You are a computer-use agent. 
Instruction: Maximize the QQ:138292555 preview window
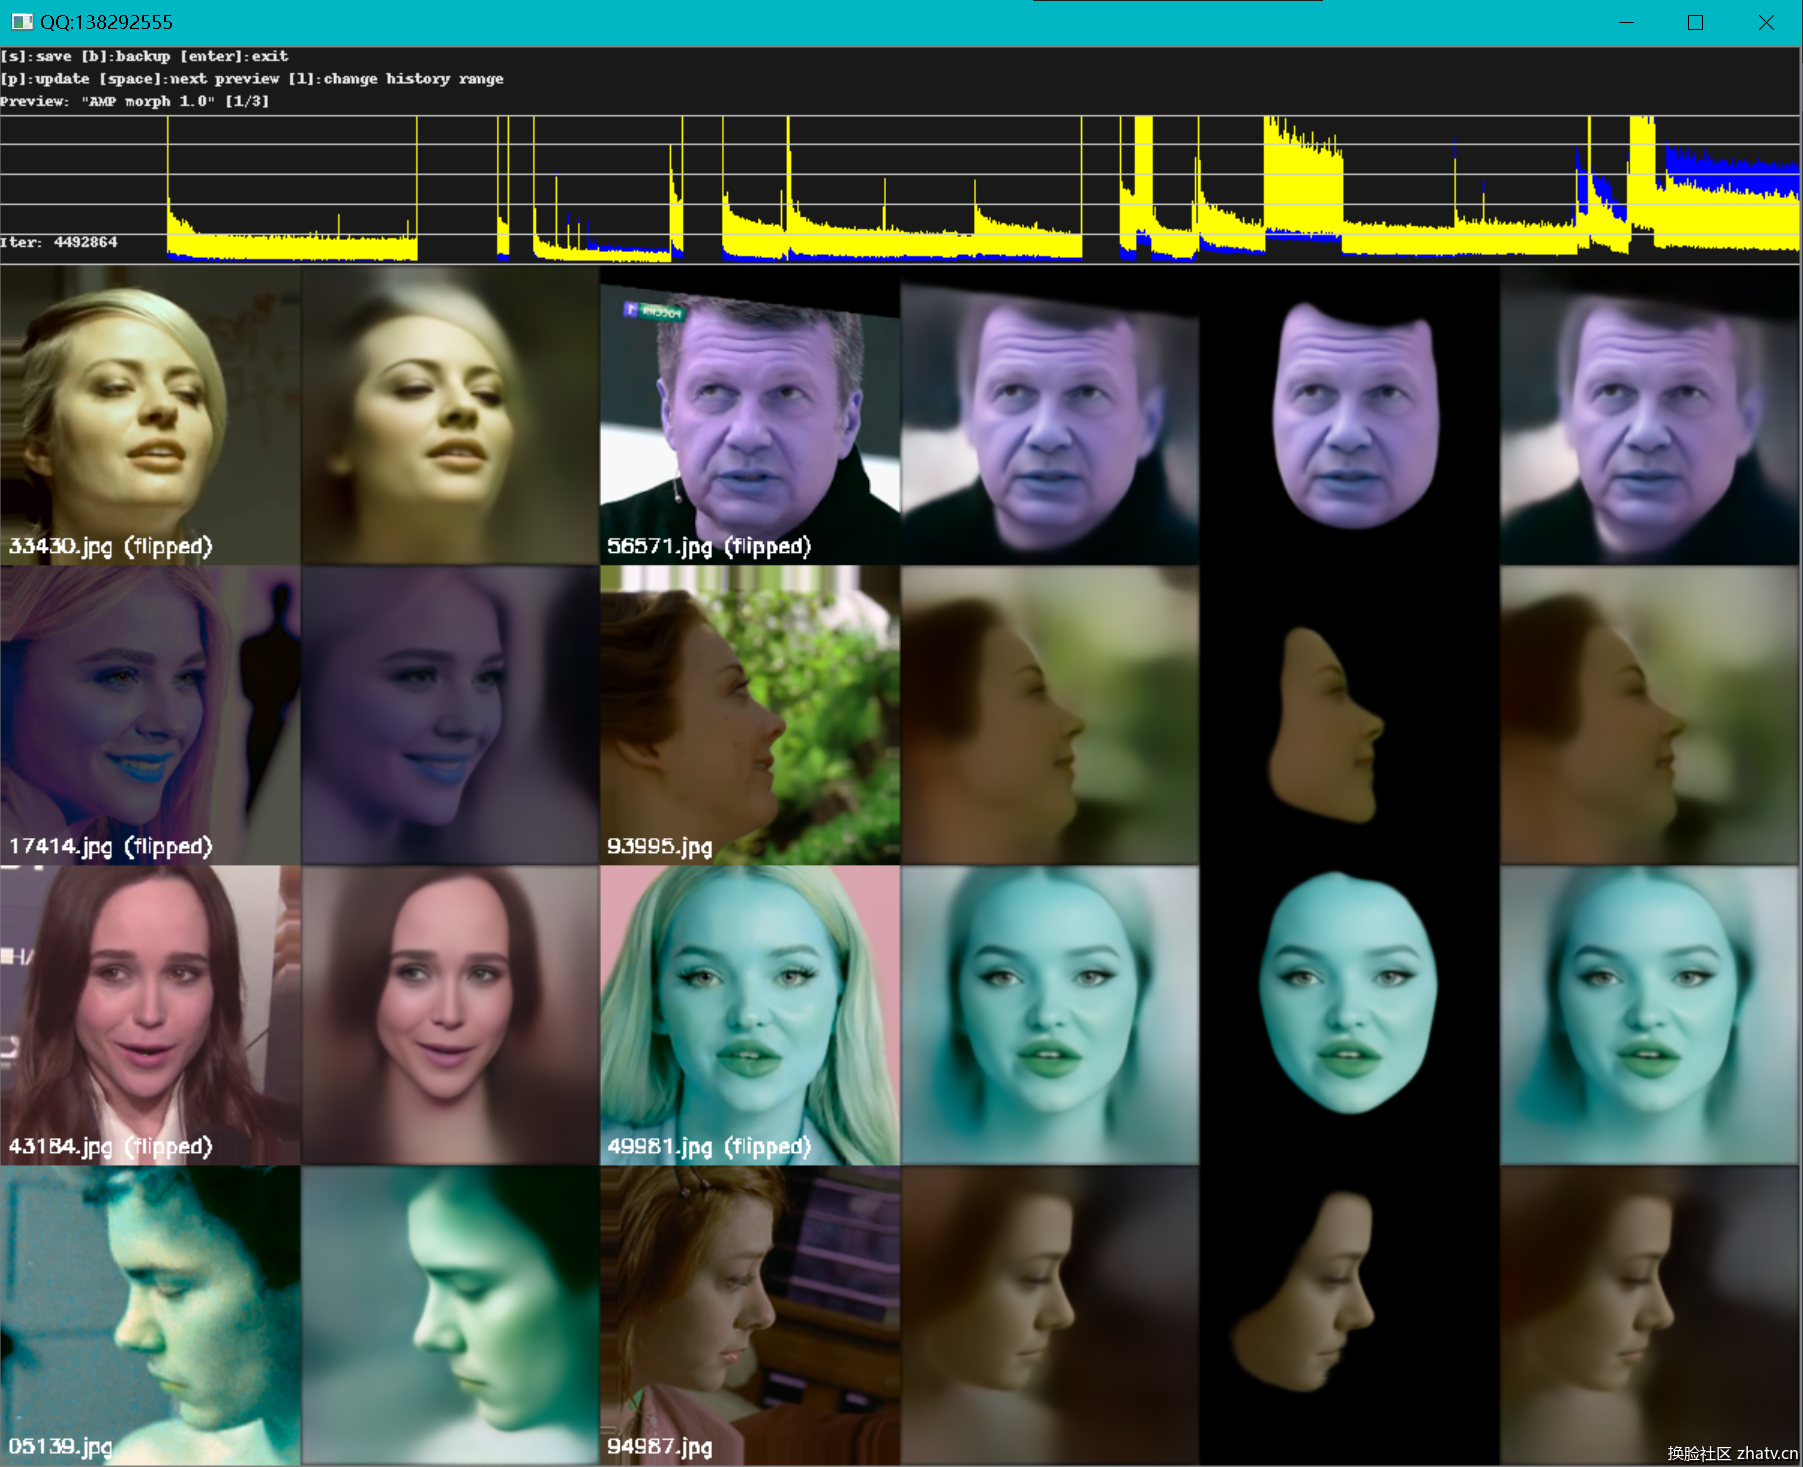[x=1695, y=22]
